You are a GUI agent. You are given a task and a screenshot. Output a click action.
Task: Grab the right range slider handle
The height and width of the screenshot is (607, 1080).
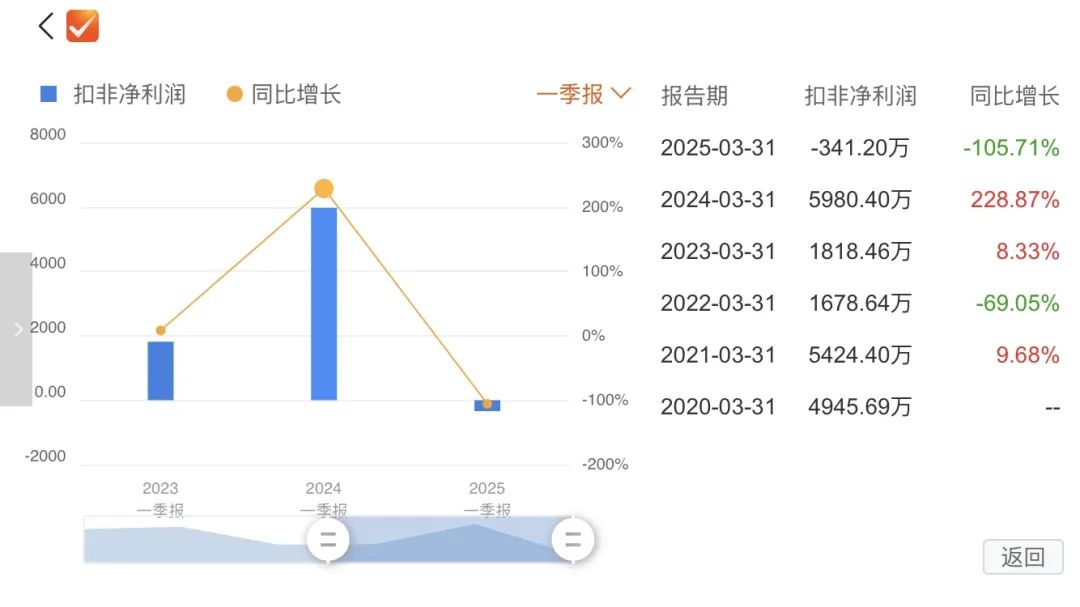573,539
